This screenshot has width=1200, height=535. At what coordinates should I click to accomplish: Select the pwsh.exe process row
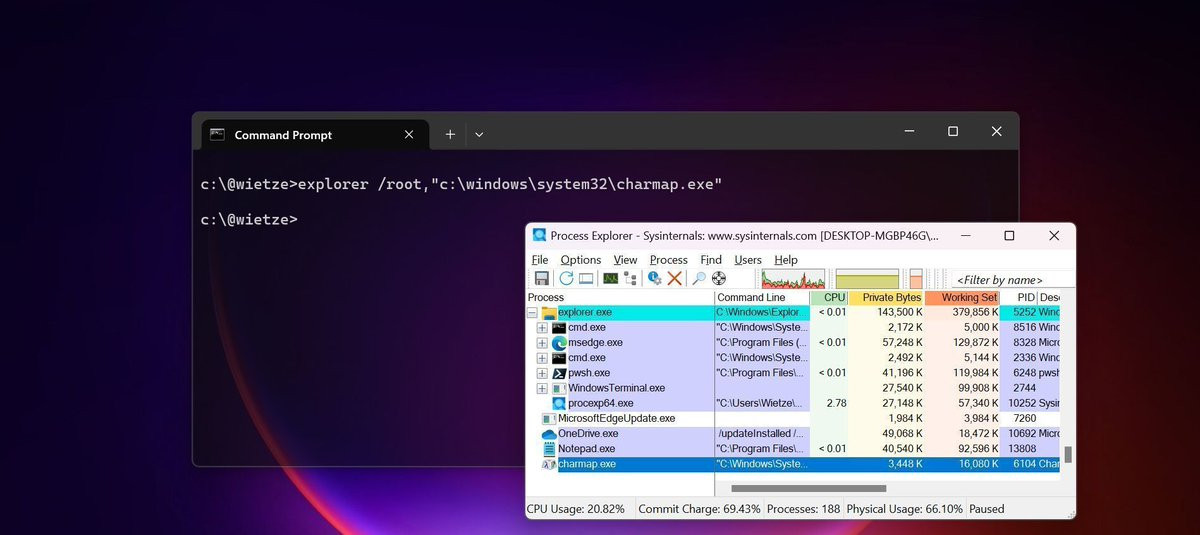tap(794, 373)
